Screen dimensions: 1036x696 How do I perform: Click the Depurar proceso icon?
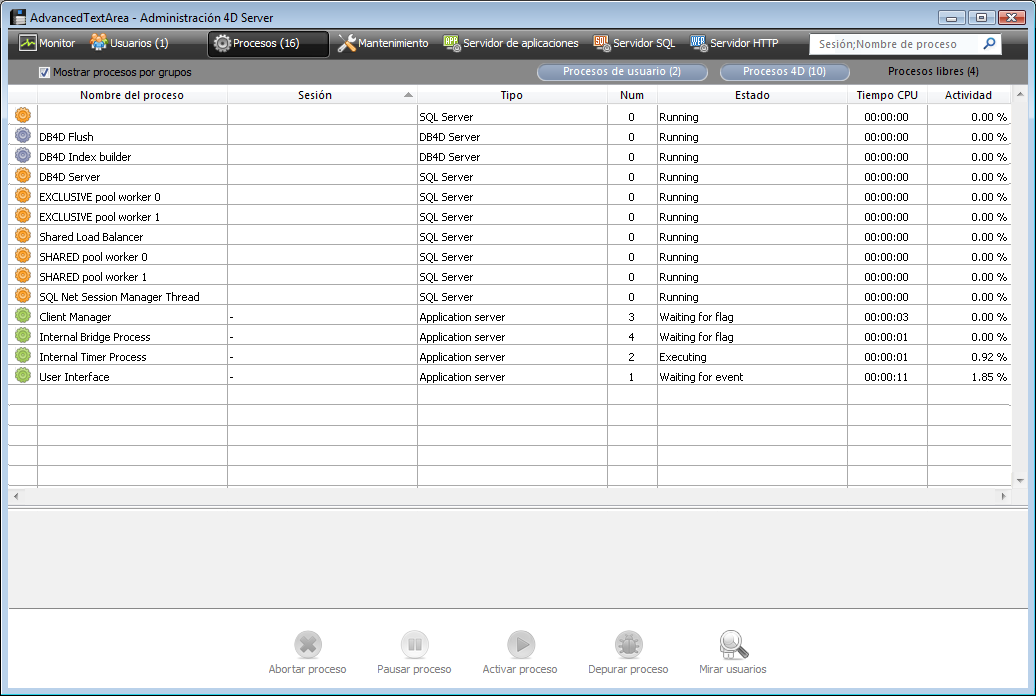coord(628,645)
